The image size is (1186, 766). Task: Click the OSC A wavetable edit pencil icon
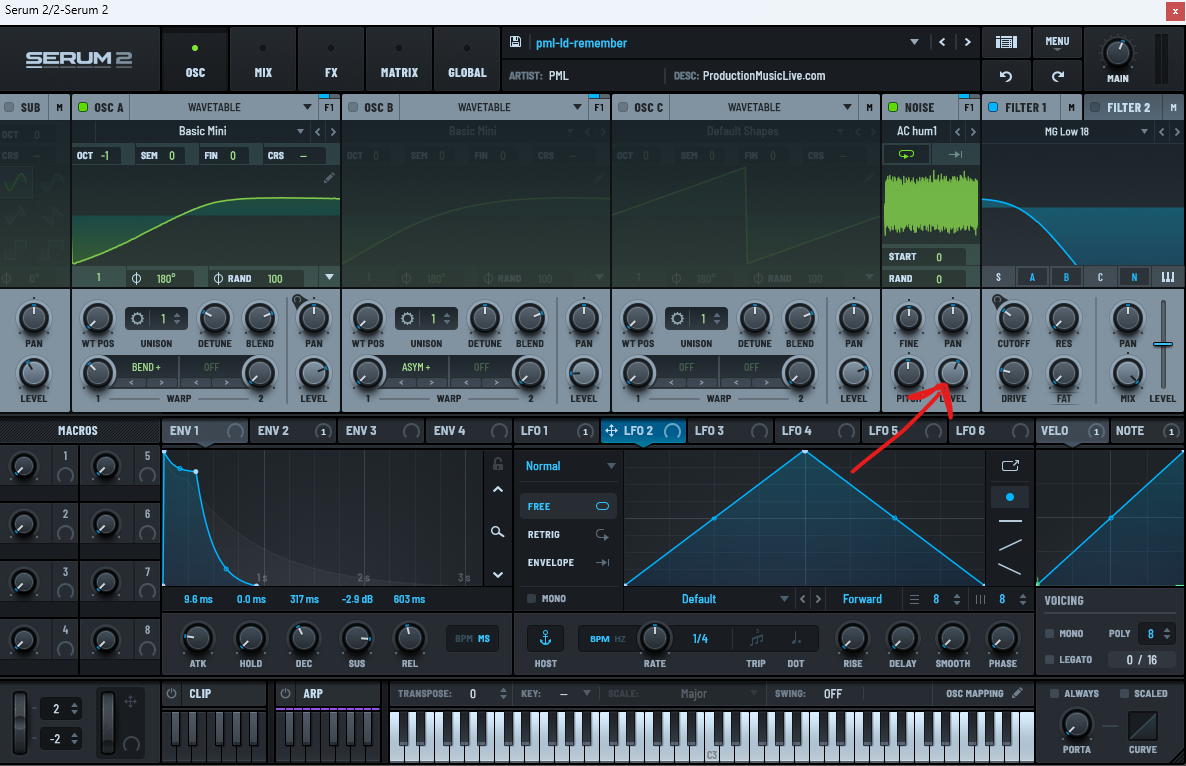pos(329,178)
